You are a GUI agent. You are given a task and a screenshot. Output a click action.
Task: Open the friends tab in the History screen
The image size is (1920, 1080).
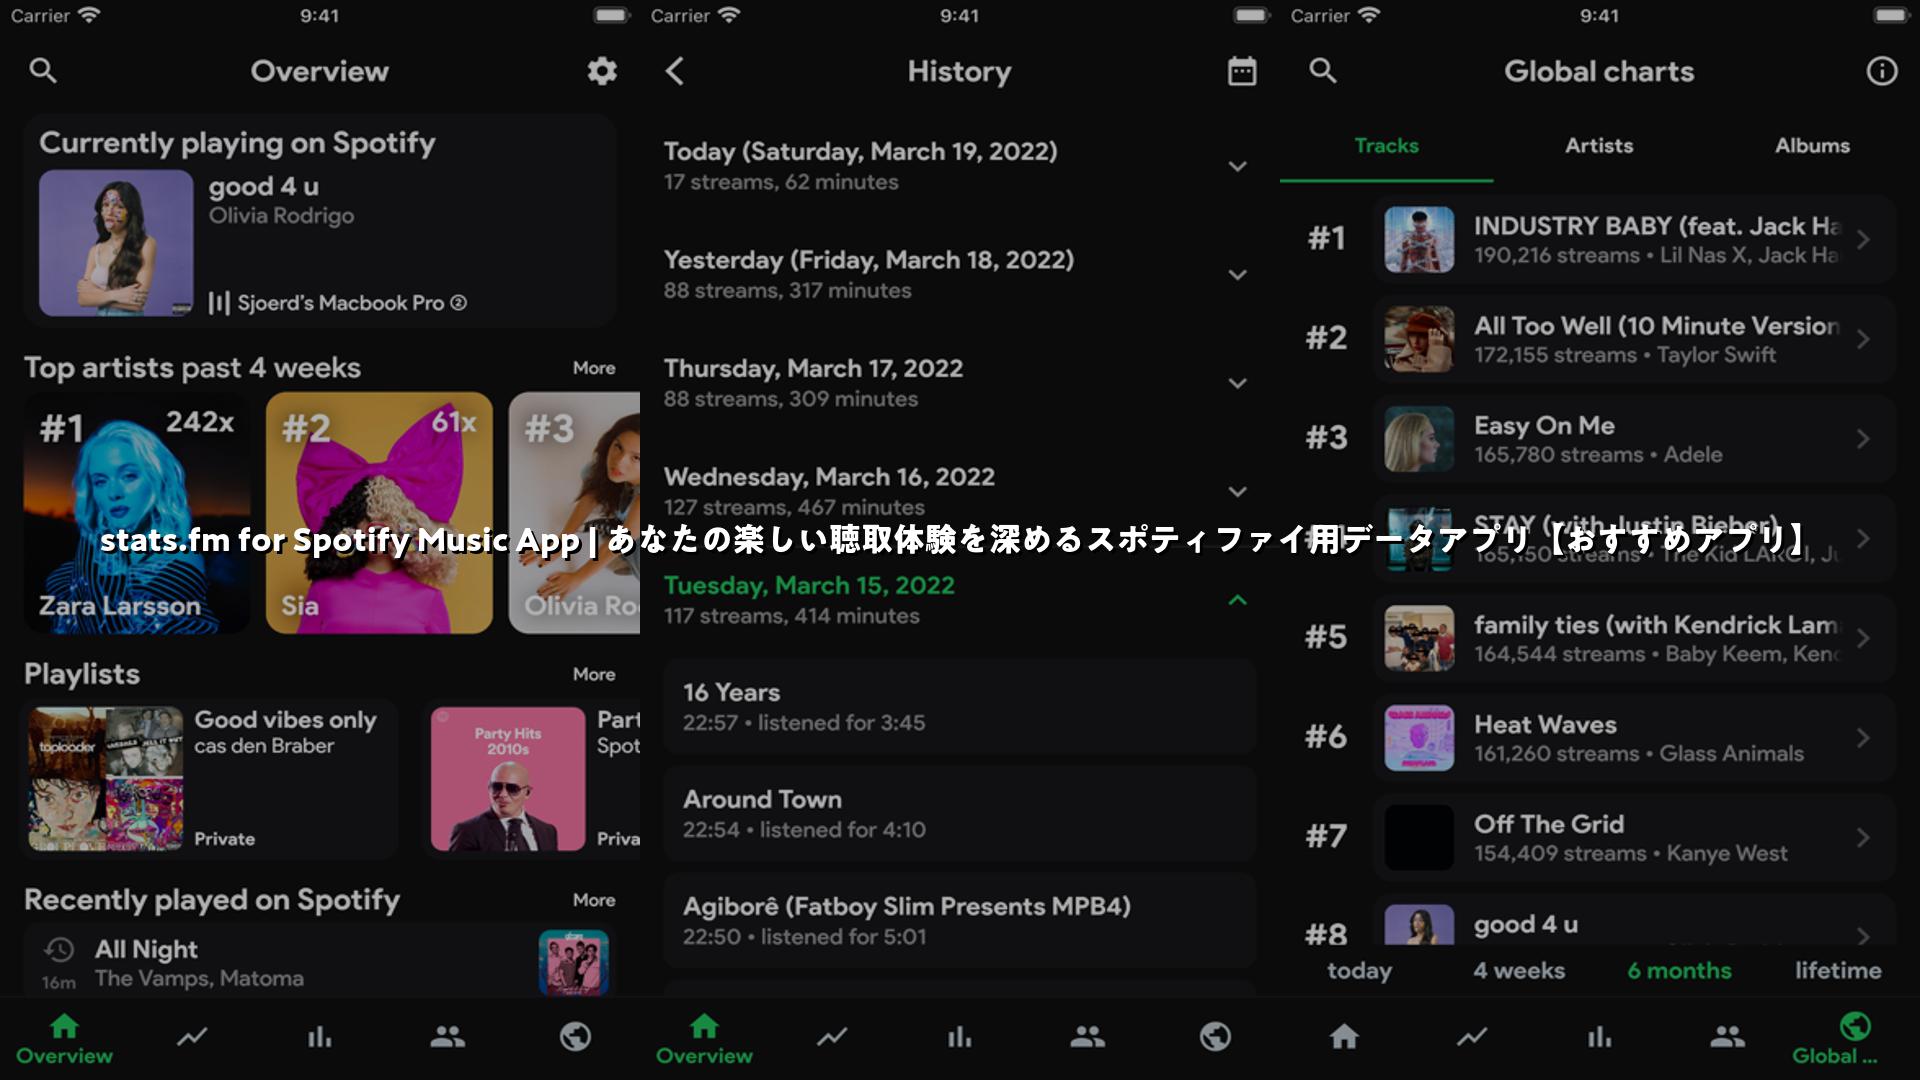[1088, 1037]
